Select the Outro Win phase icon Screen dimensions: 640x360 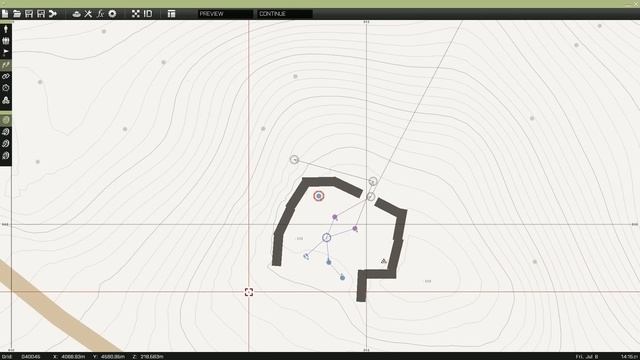(x=6, y=144)
